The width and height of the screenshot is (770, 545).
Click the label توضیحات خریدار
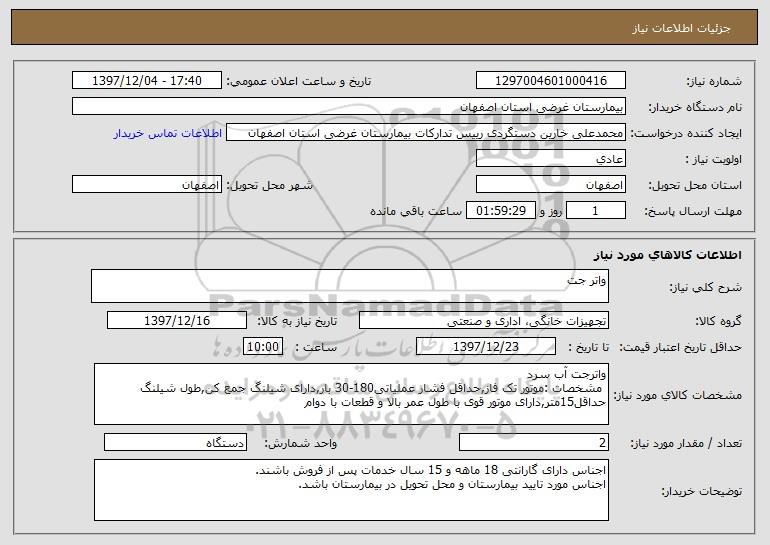pos(701,491)
